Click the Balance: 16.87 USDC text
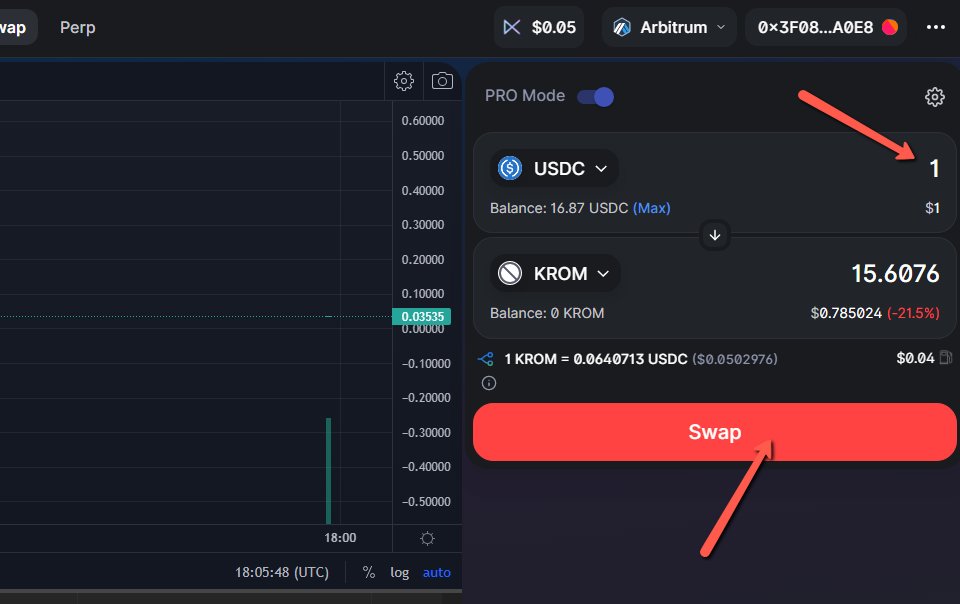The image size is (960, 604). click(559, 208)
